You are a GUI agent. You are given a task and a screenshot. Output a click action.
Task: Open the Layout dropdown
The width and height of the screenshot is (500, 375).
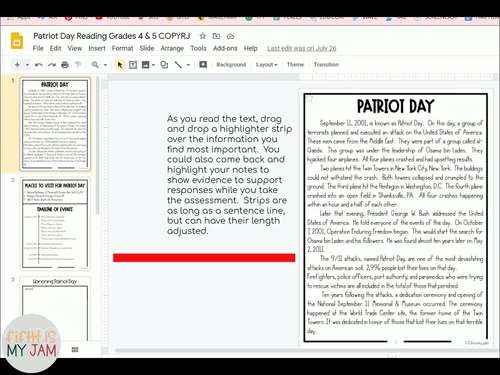coord(266,65)
